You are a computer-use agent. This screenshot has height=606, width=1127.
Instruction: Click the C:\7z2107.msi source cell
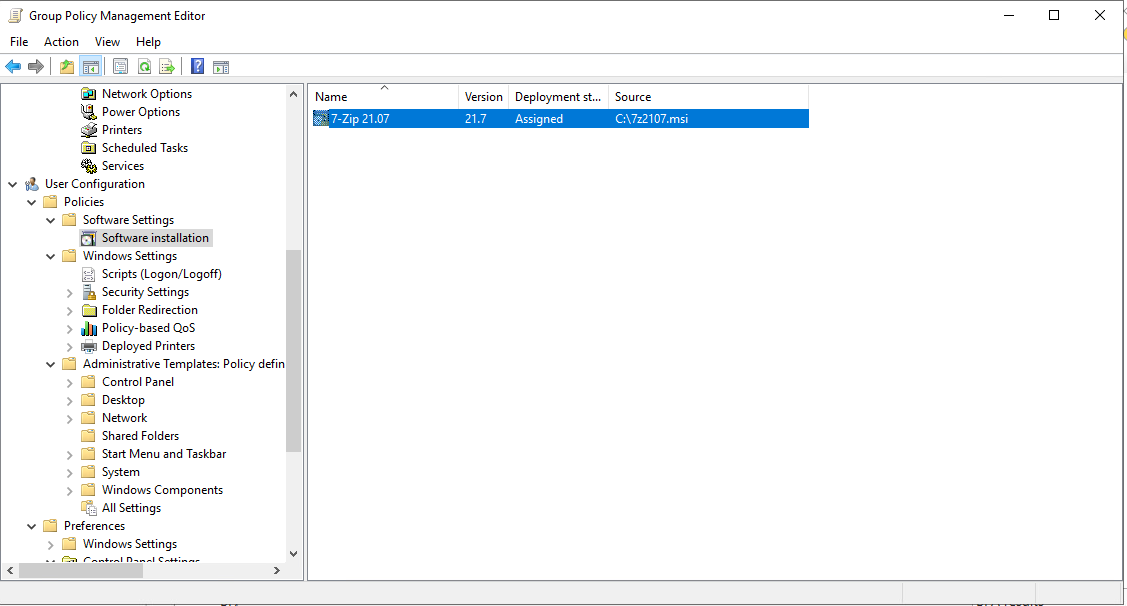click(651, 119)
